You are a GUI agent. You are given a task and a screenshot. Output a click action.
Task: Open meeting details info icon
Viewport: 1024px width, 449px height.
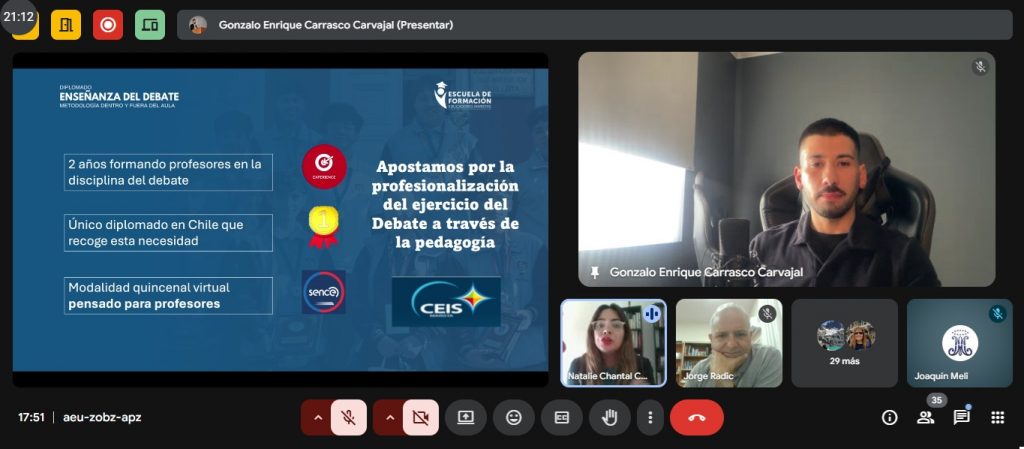[889, 417]
